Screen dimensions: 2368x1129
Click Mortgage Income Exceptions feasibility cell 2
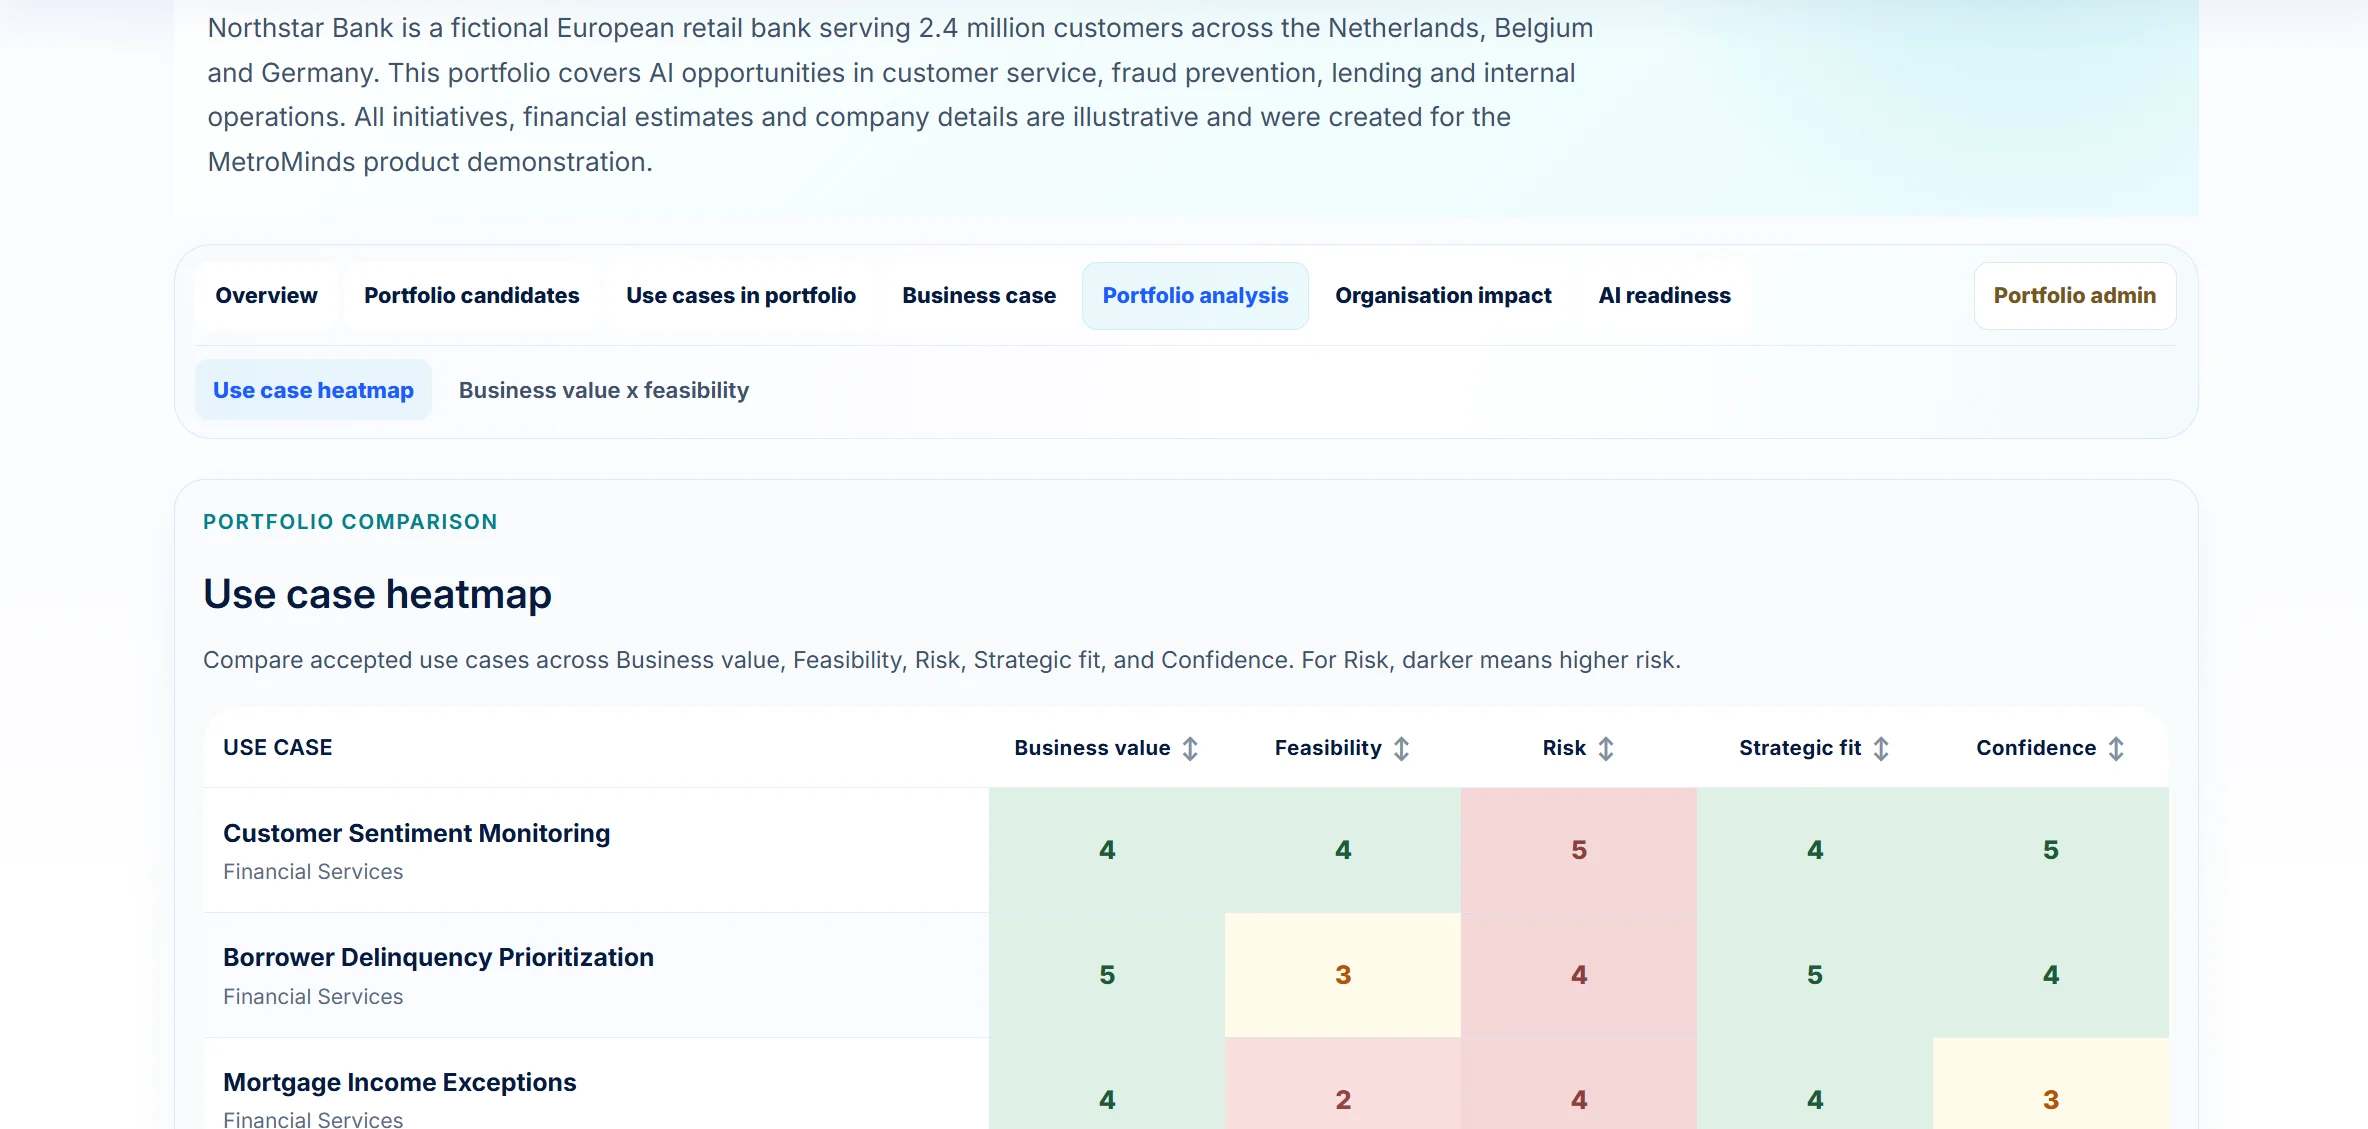click(x=1342, y=1084)
